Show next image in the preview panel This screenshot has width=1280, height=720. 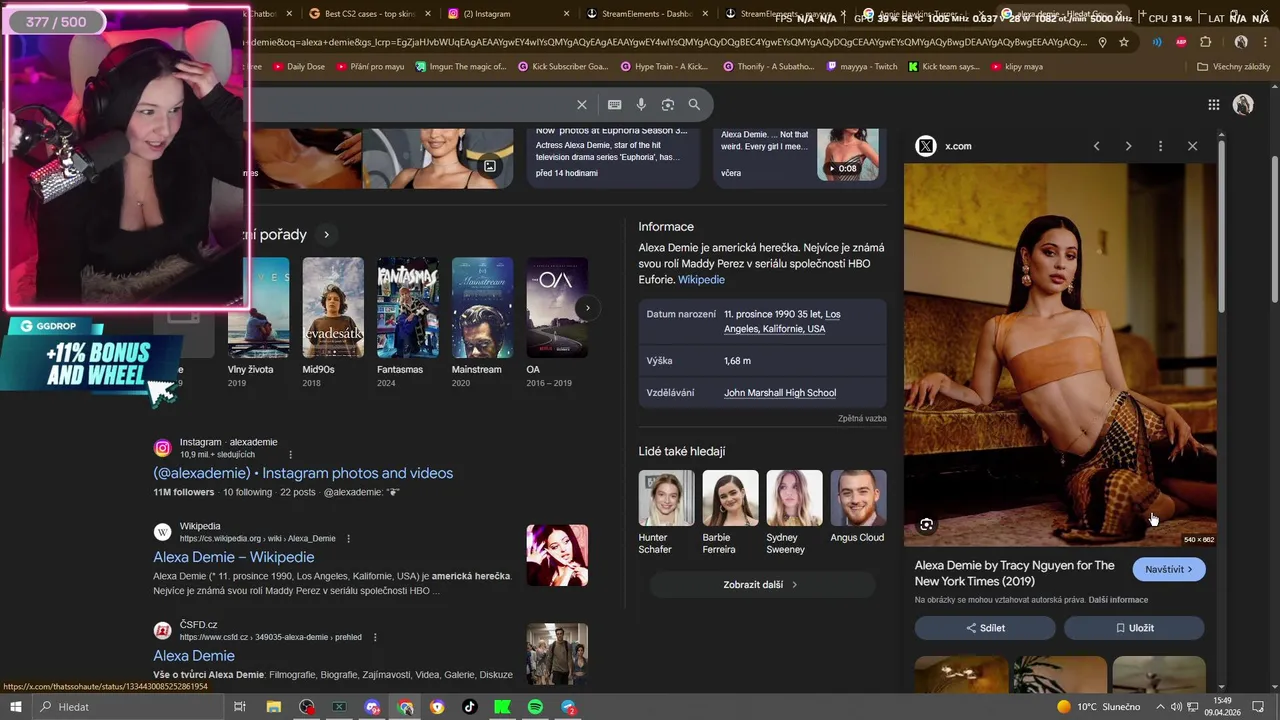1128,146
